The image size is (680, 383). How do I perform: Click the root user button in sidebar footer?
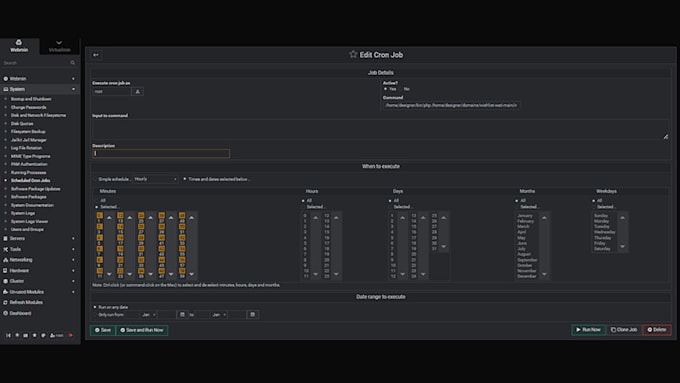pos(56,335)
